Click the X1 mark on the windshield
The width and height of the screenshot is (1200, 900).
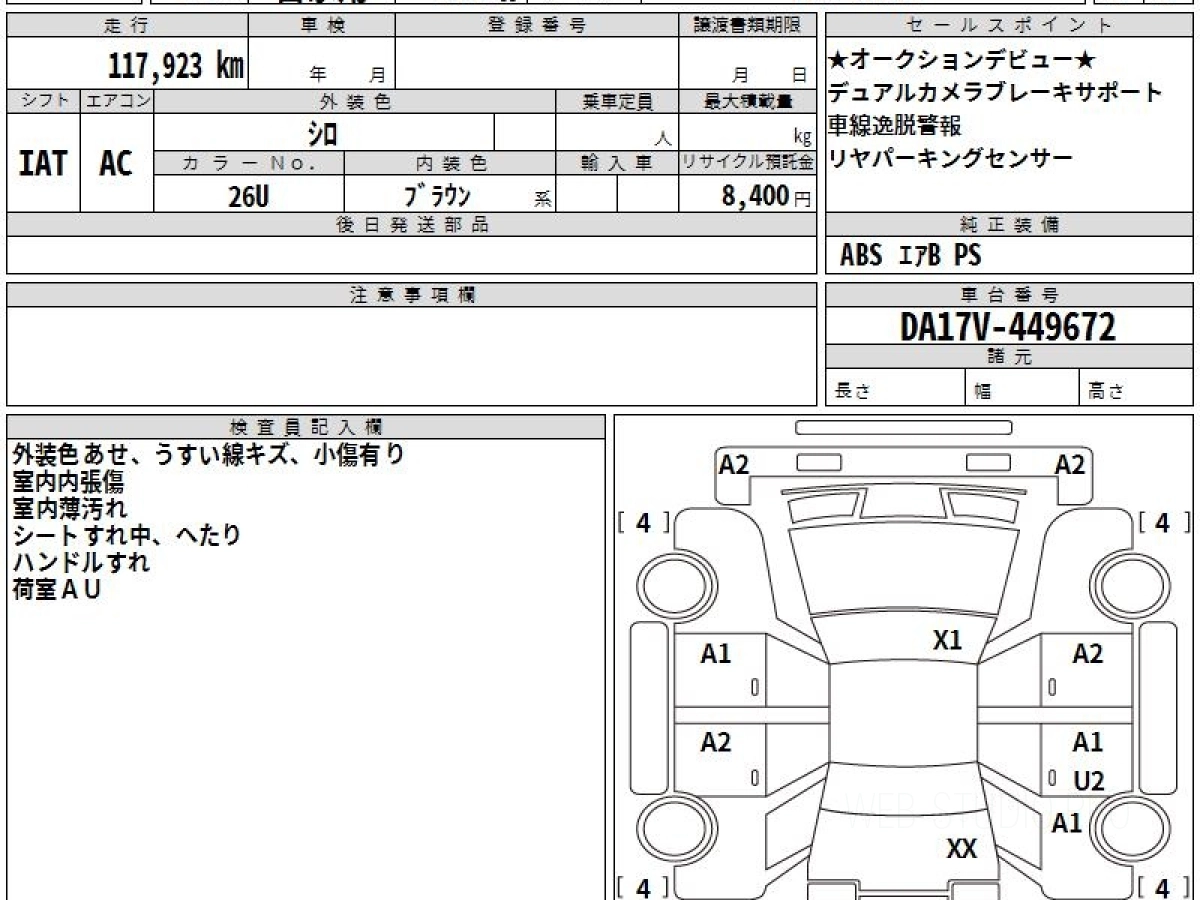click(947, 640)
